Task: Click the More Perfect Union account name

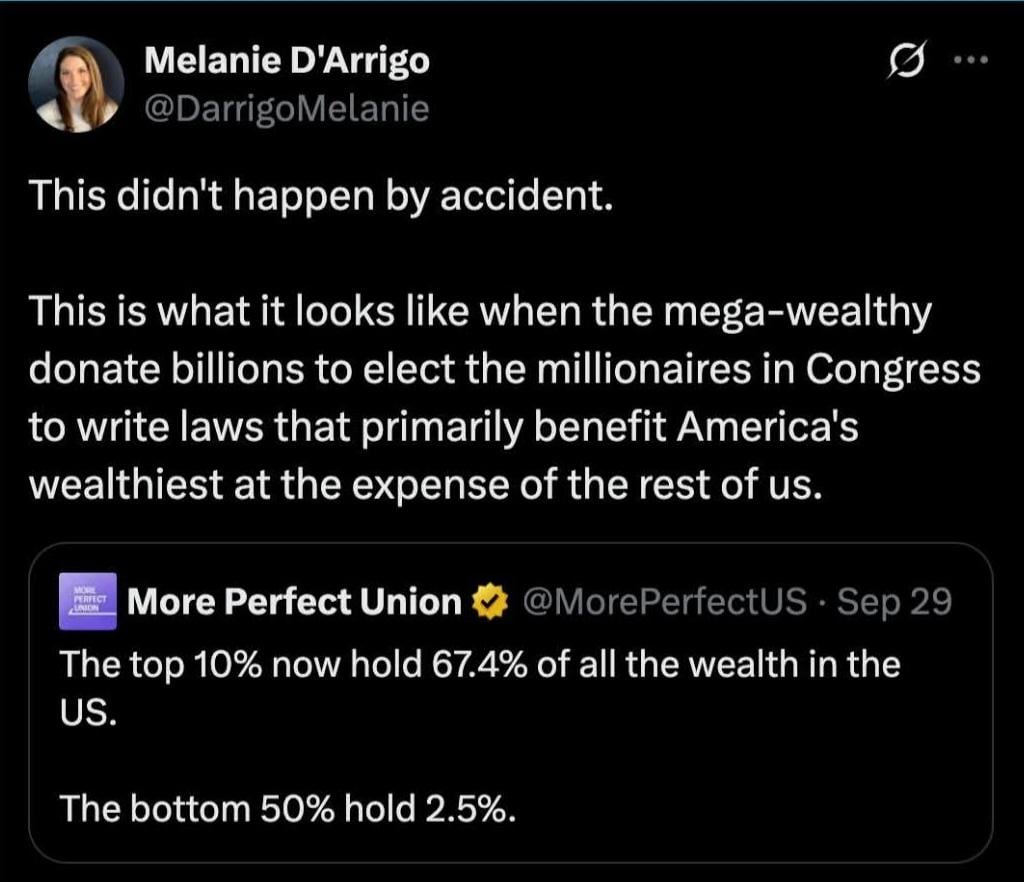Action: (x=295, y=602)
